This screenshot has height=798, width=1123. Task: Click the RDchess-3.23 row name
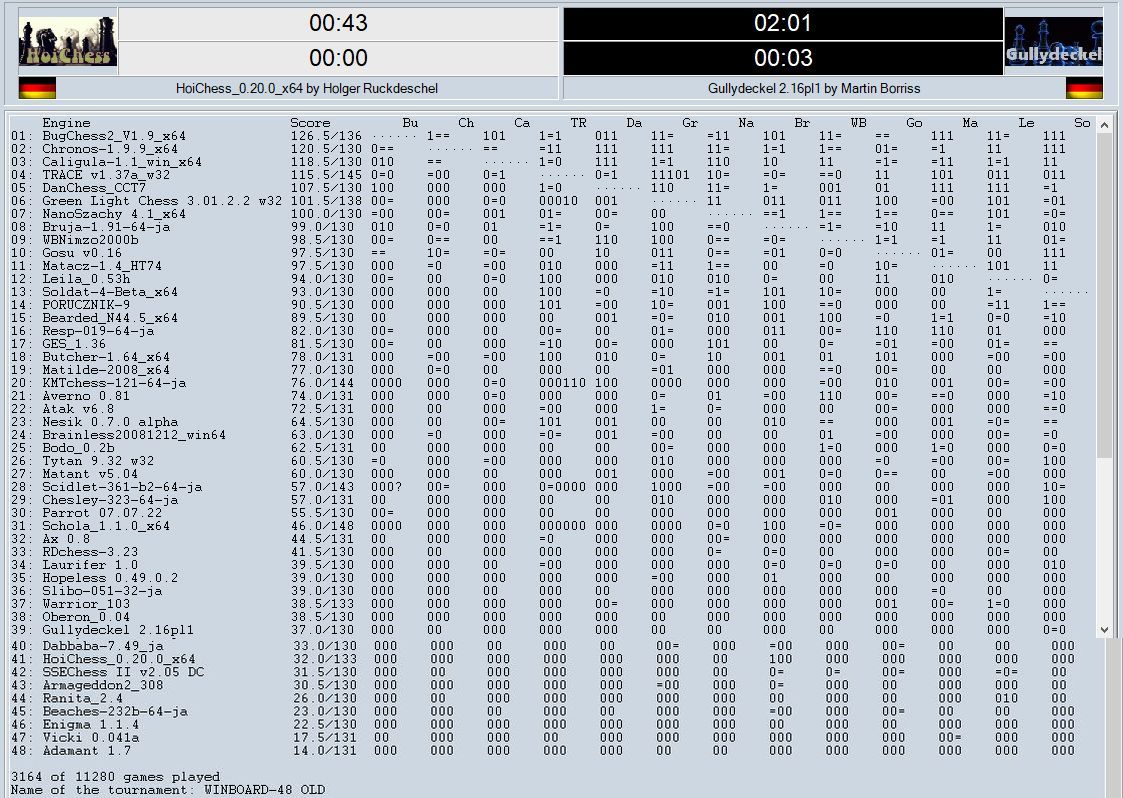[x=90, y=552]
